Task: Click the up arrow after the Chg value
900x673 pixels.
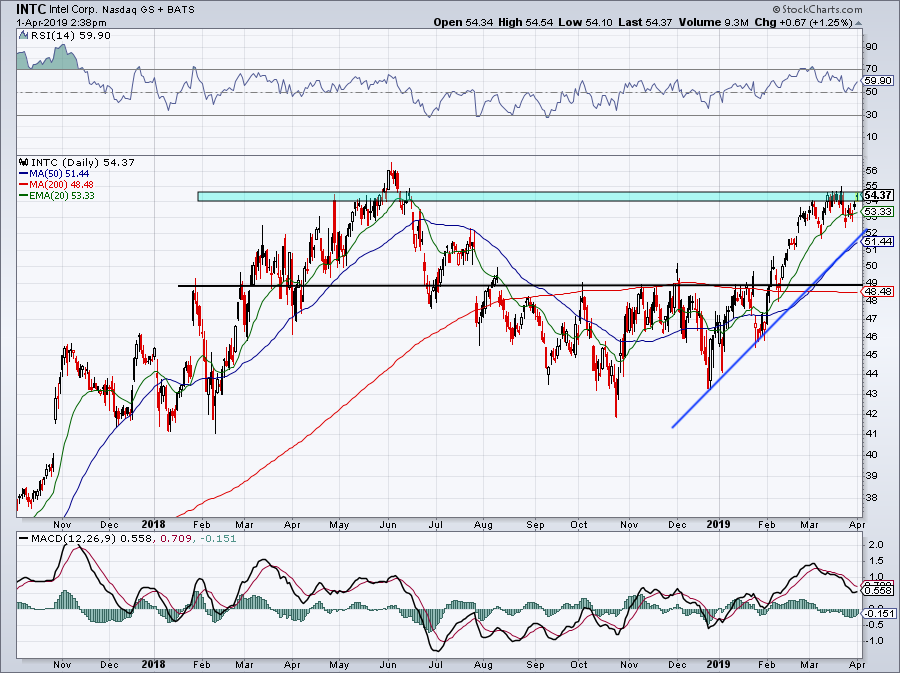Action: coord(859,23)
